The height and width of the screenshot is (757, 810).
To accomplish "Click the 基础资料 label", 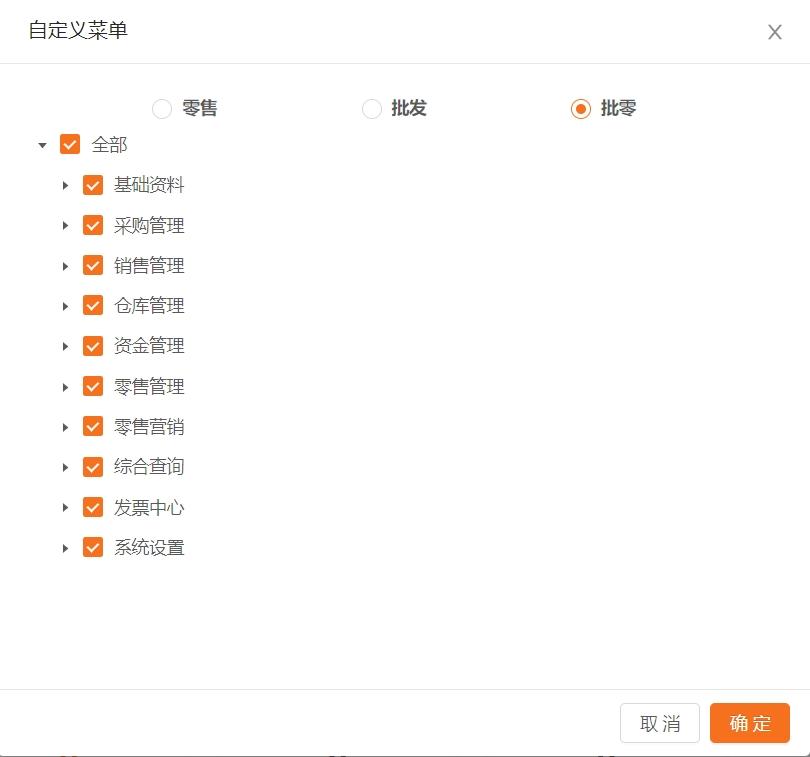I will pos(149,184).
